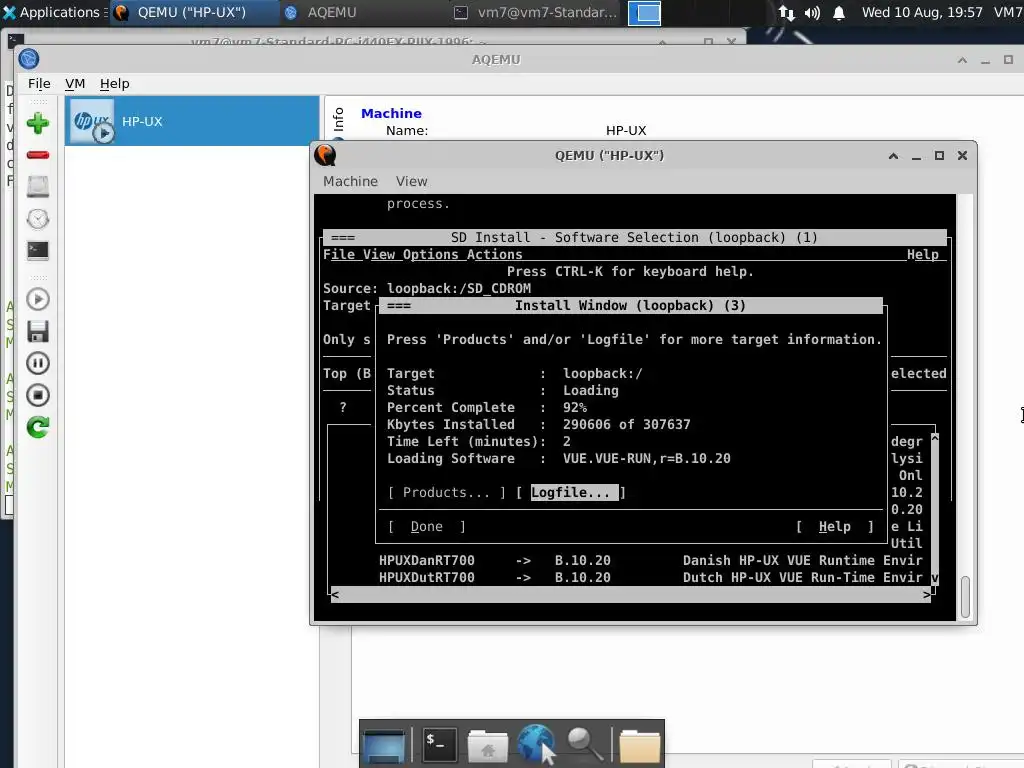The image size is (1024, 768).
Task: Click the network connection tray icon
Action: point(786,12)
